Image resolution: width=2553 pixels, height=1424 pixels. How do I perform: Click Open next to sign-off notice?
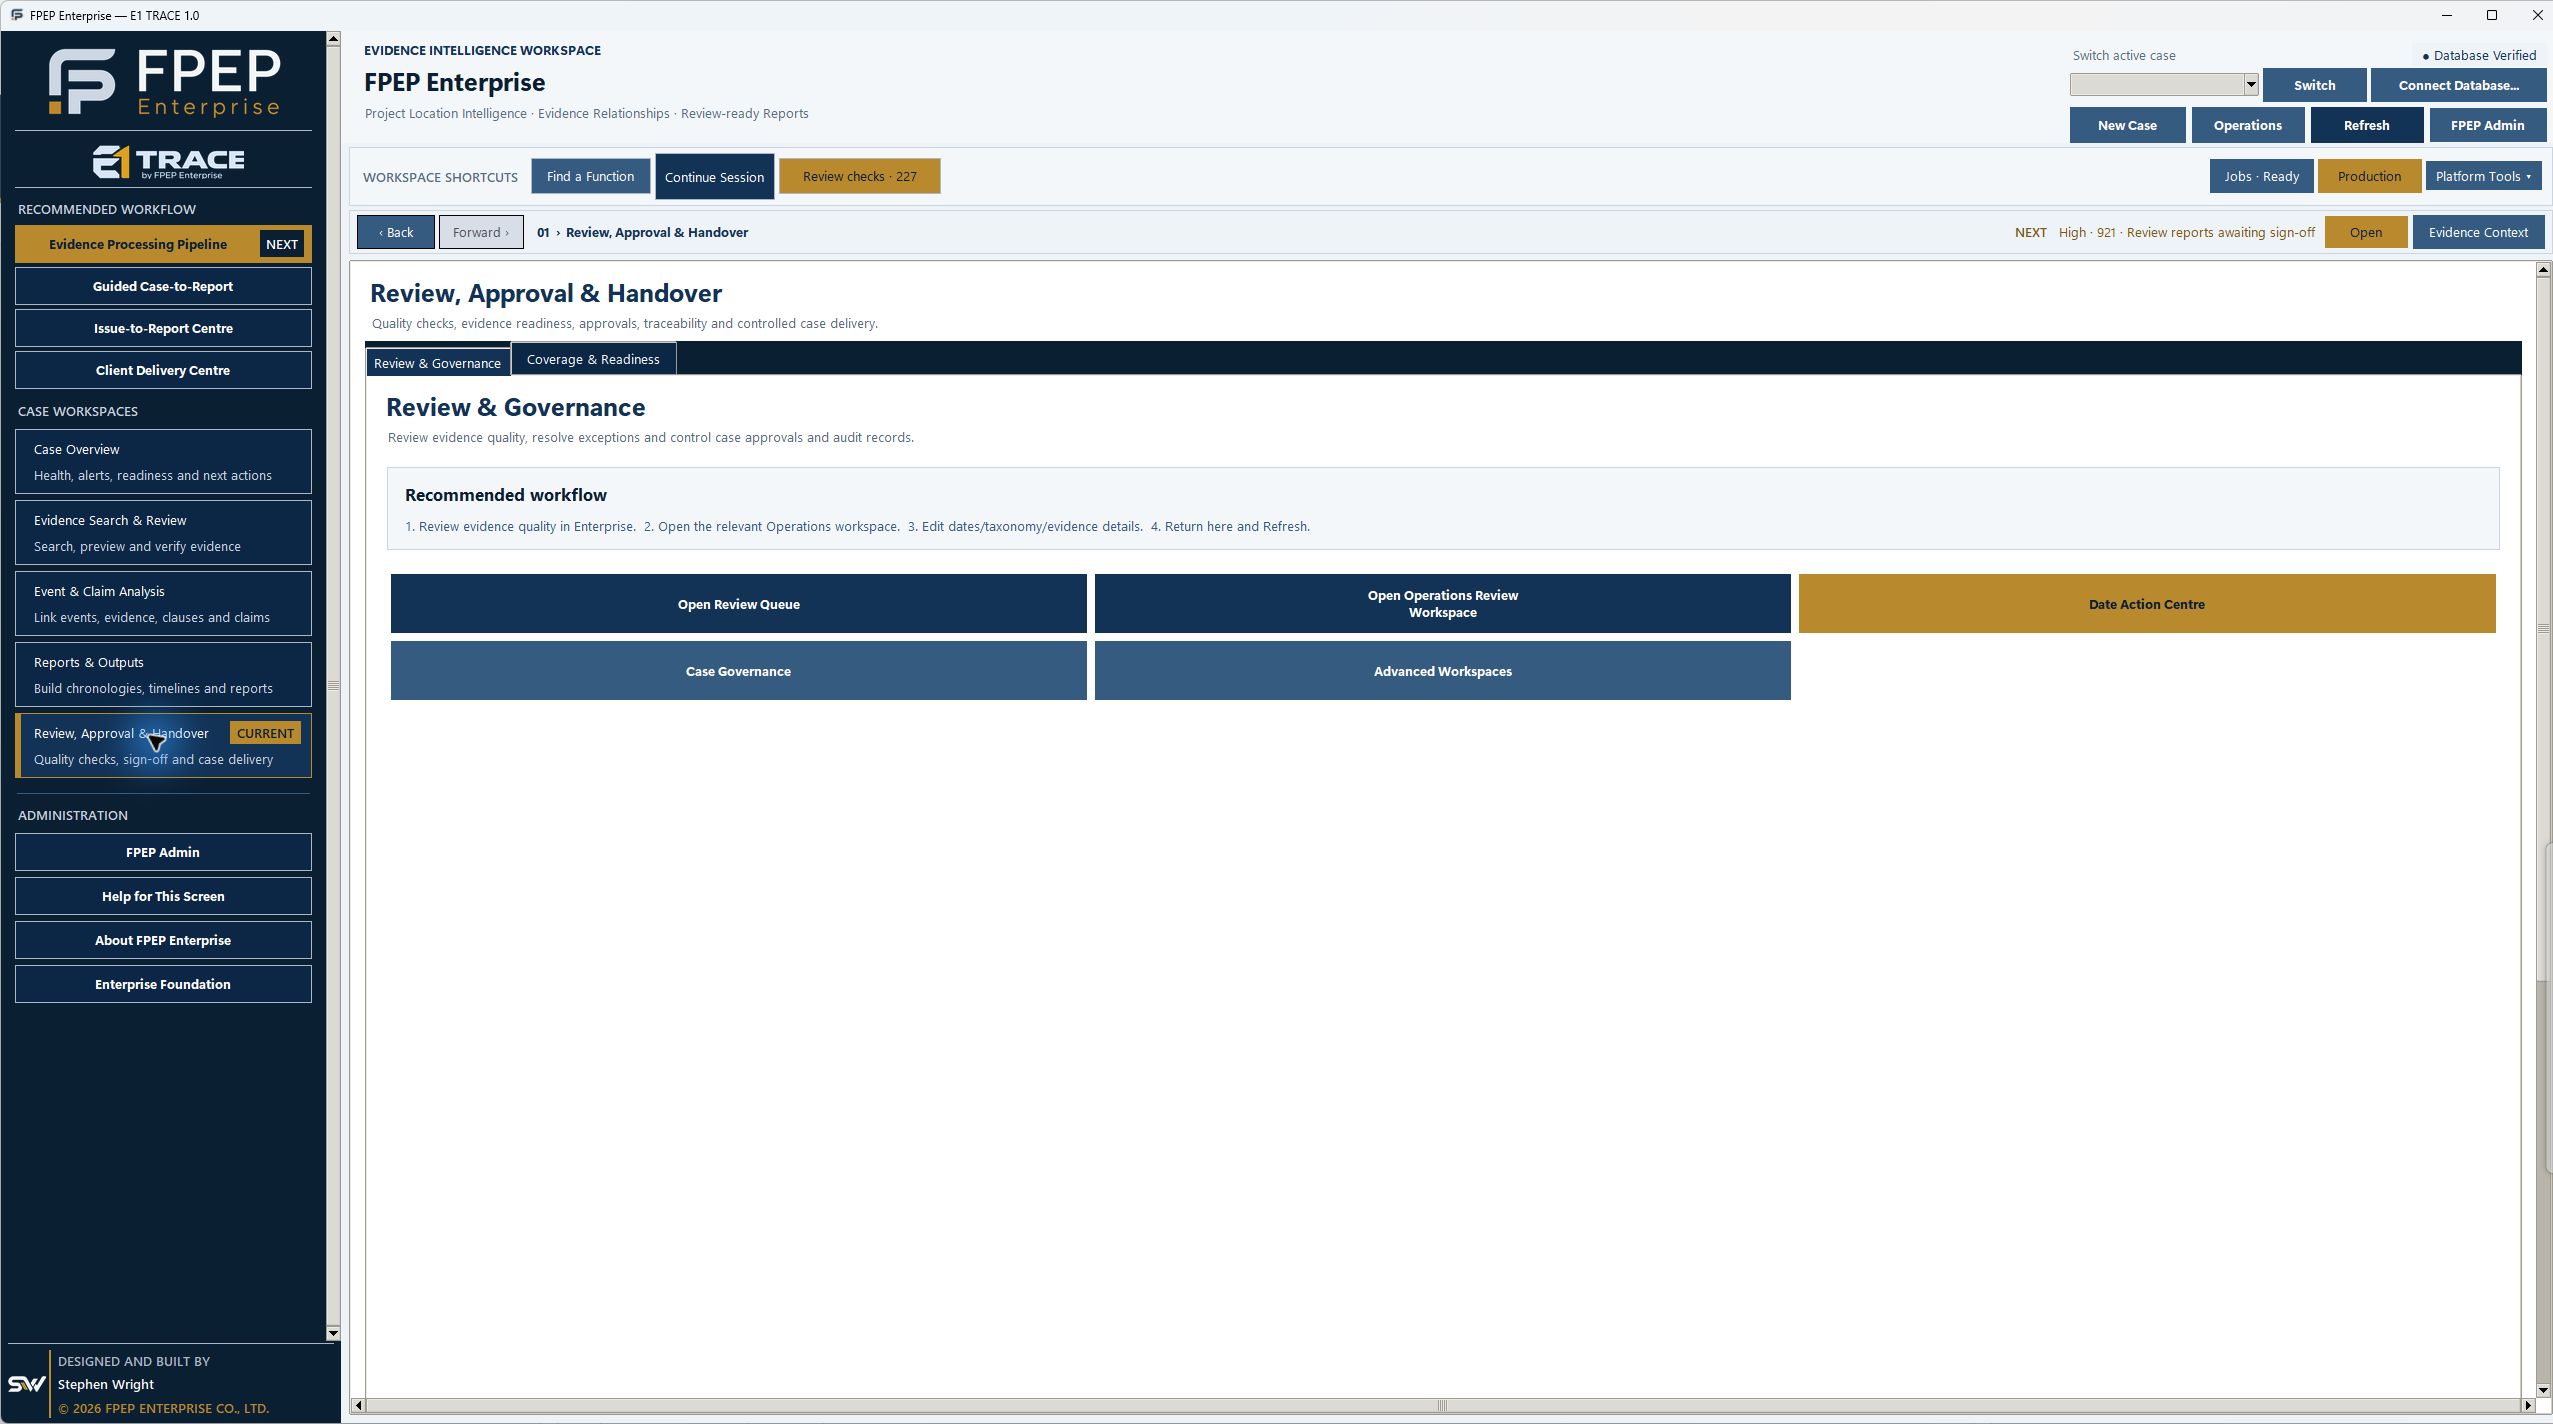[x=2365, y=232]
